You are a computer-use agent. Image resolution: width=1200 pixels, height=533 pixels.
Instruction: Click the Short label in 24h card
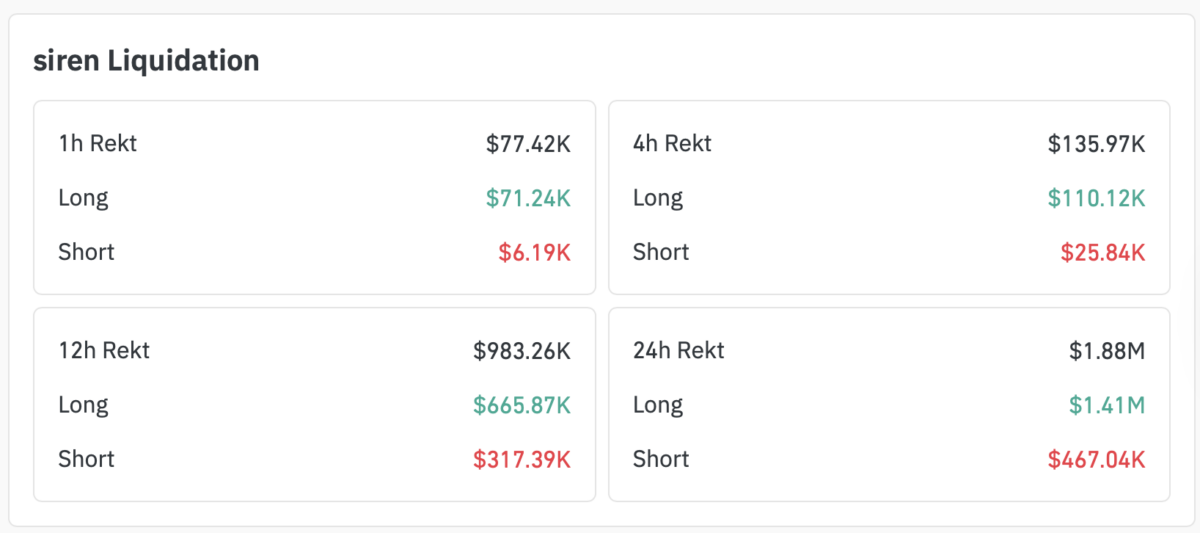pos(661,459)
